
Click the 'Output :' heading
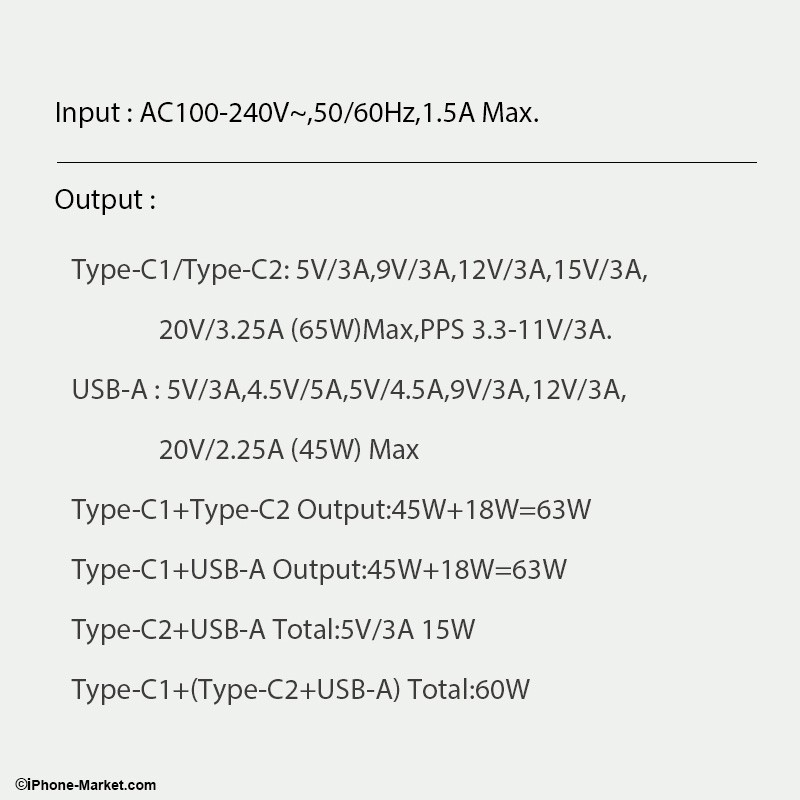tap(105, 199)
